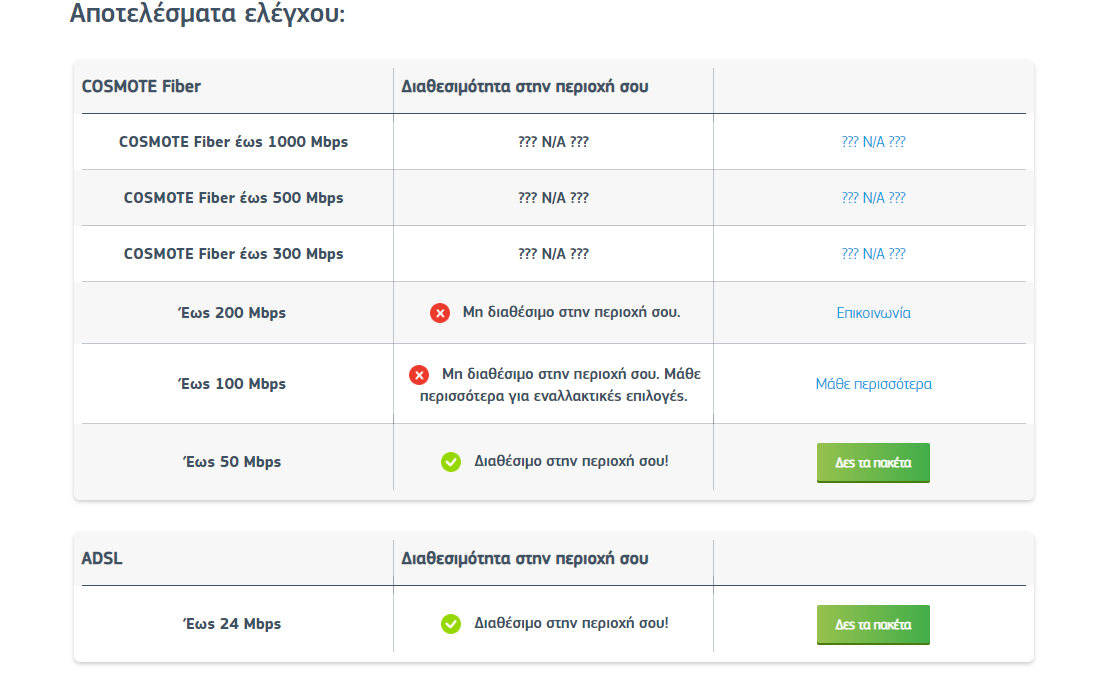The width and height of the screenshot is (1105, 673).
Task: Click Αποτελέσματα ελέγχου heading
Action: [x=207, y=13]
